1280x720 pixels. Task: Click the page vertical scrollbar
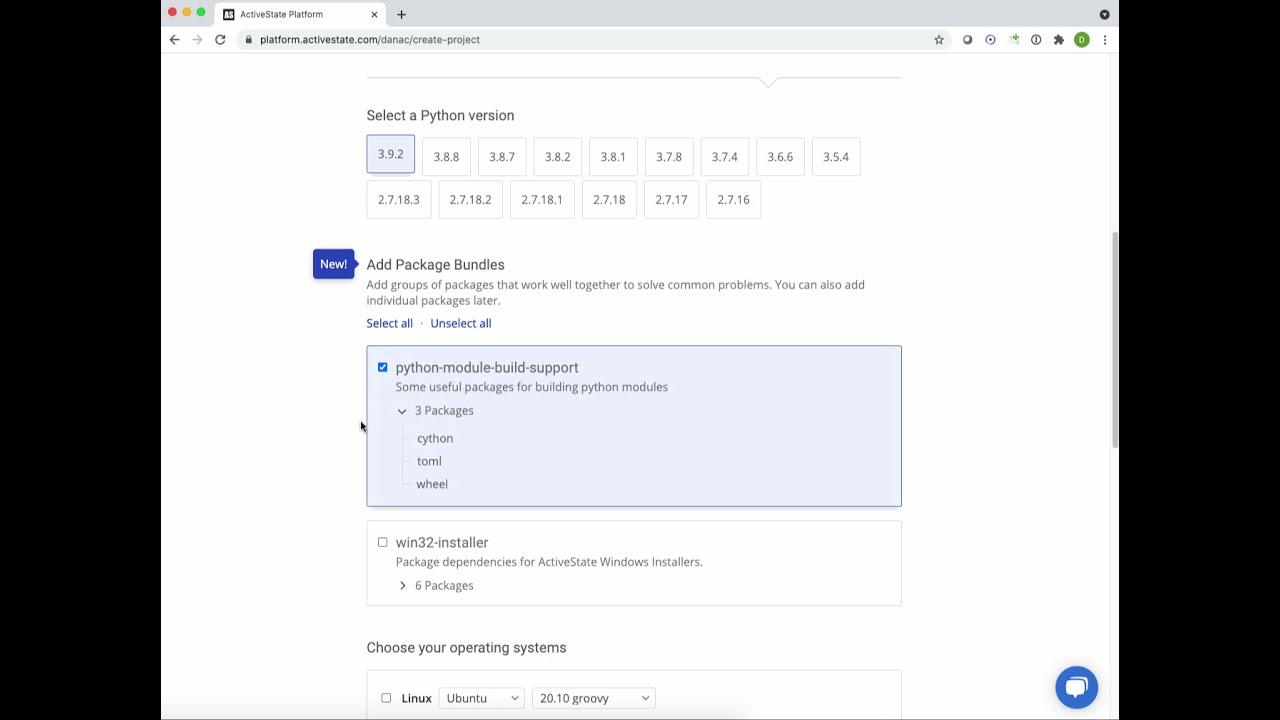(x=1114, y=340)
